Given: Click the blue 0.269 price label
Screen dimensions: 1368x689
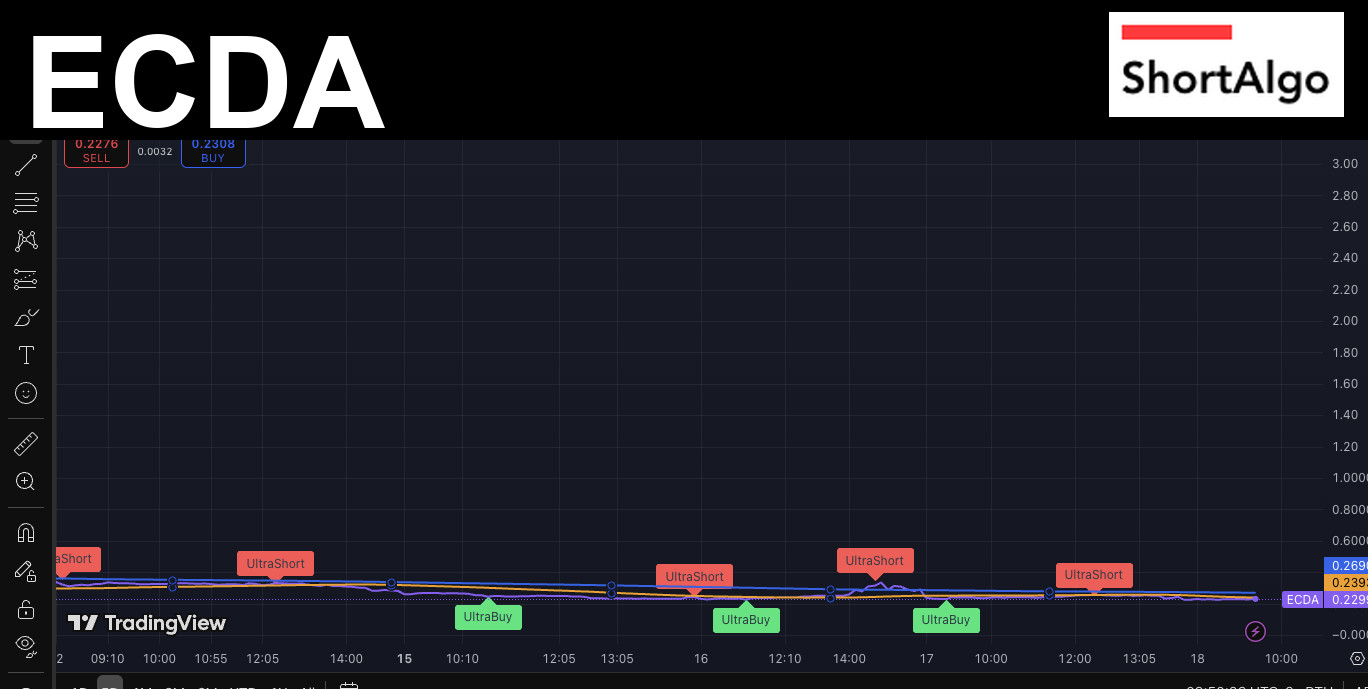Looking at the screenshot, I should coord(1345,565).
